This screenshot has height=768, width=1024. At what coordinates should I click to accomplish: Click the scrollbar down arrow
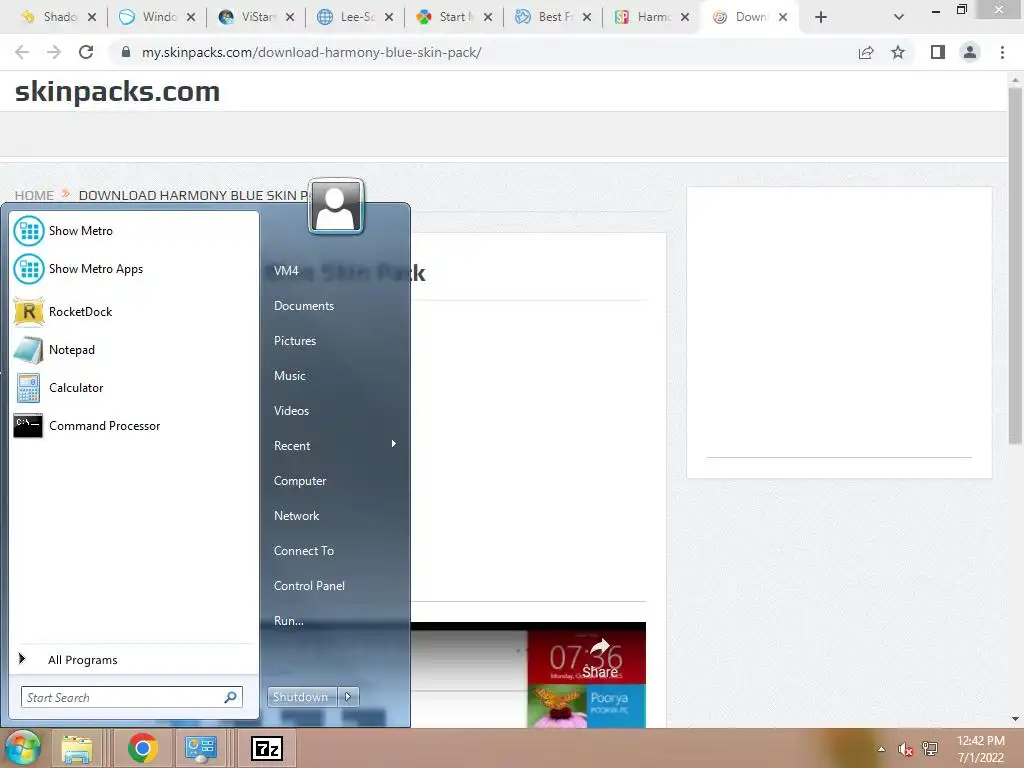[1015, 720]
